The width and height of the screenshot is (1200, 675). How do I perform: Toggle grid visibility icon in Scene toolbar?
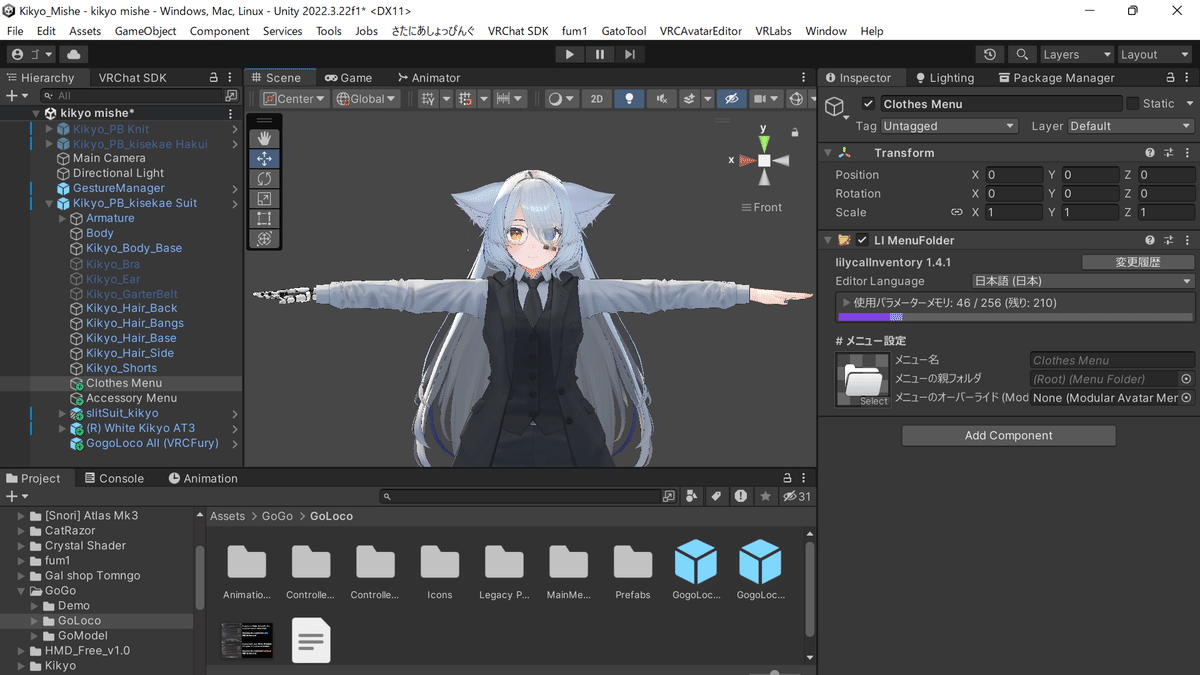point(428,98)
